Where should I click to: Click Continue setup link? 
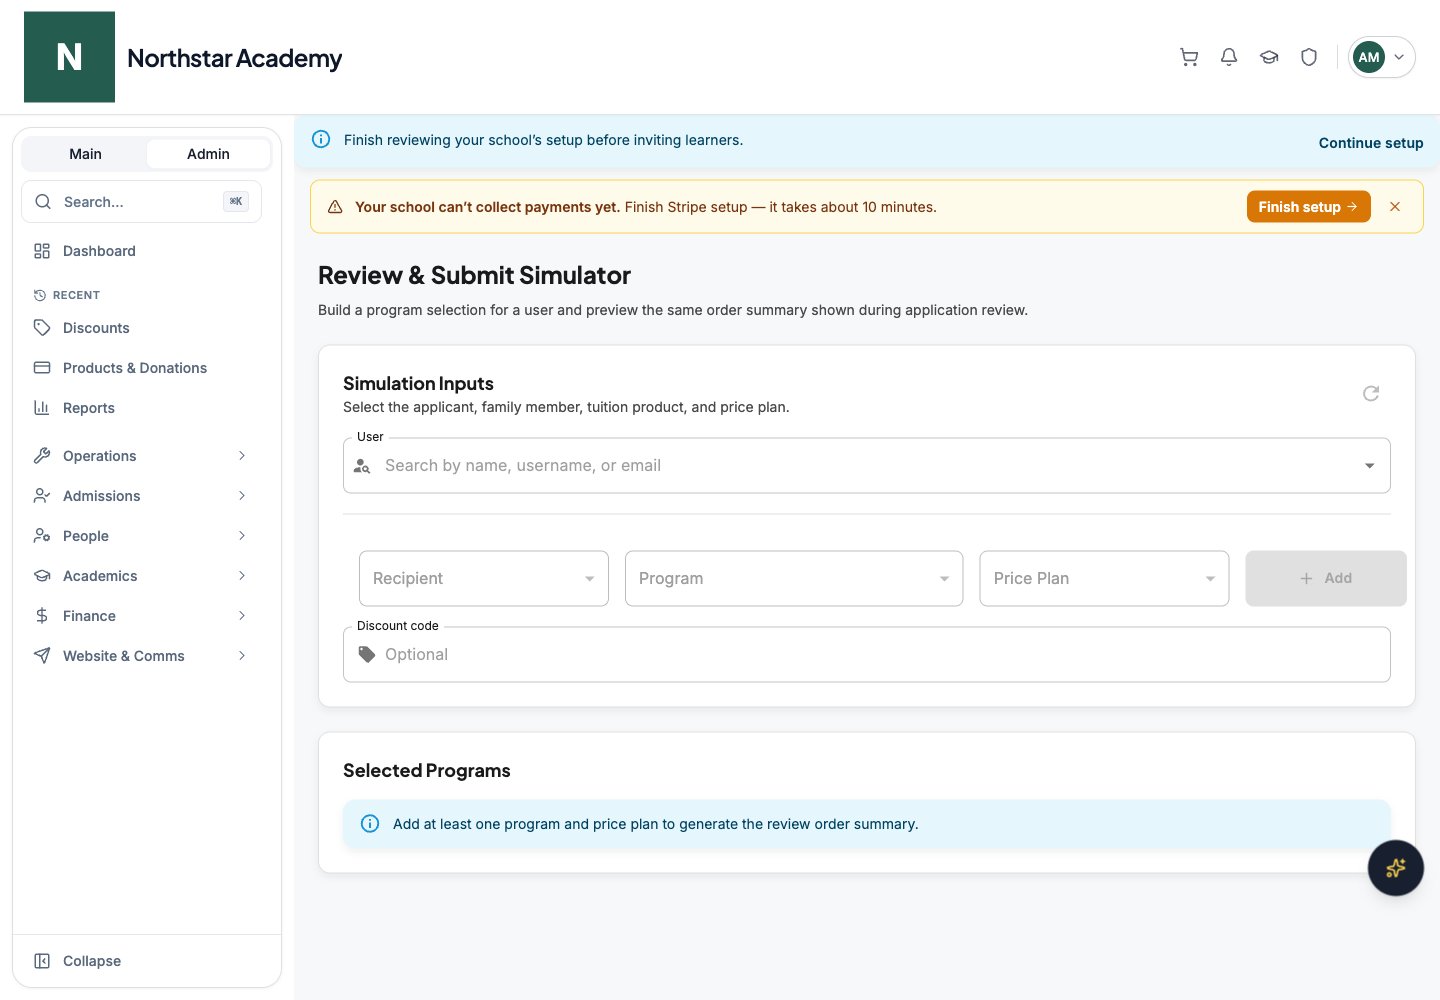click(1370, 143)
